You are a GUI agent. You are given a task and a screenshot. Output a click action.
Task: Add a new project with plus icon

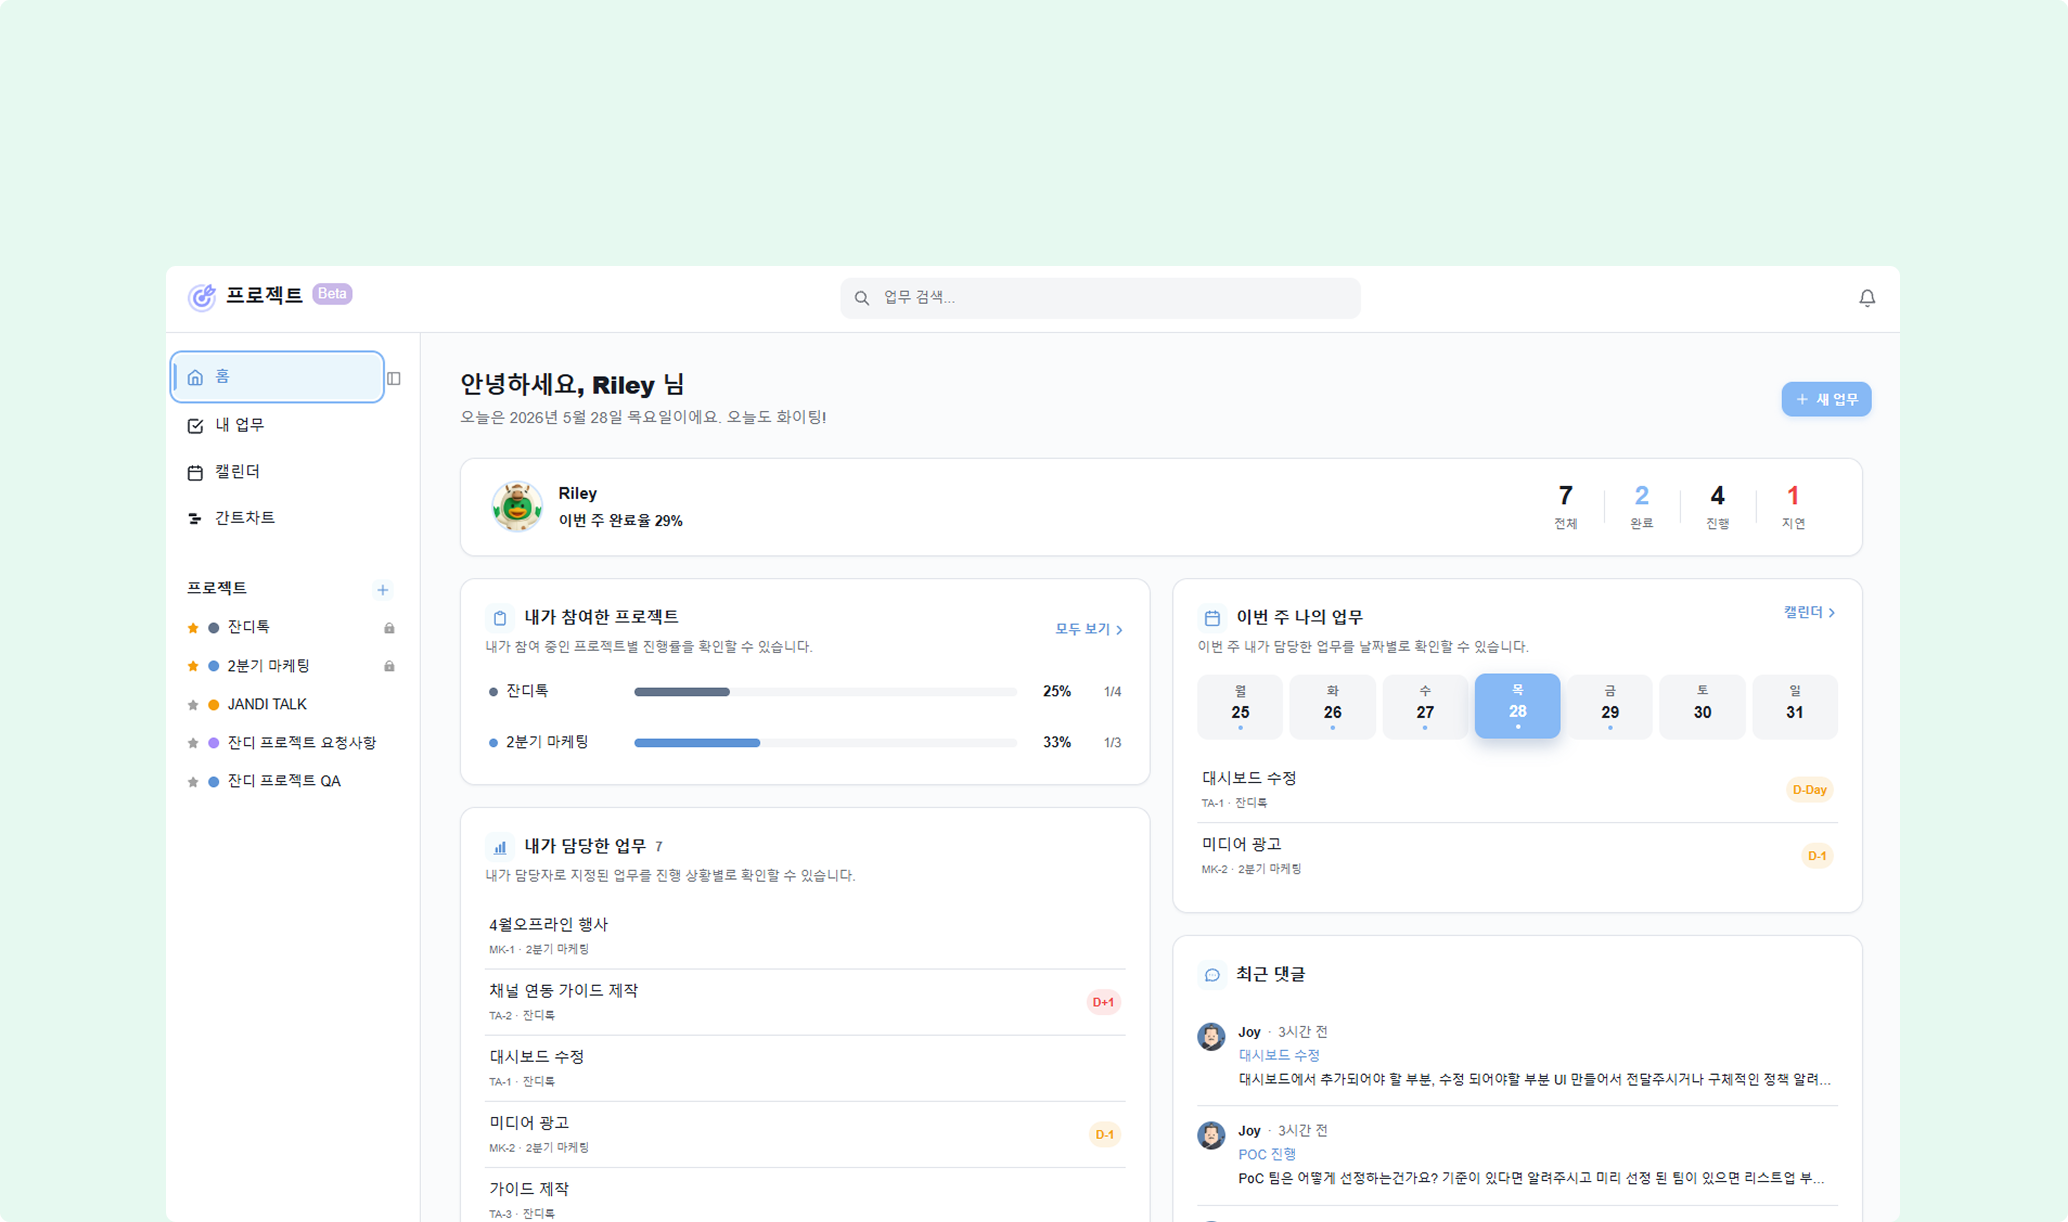[382, 589]
